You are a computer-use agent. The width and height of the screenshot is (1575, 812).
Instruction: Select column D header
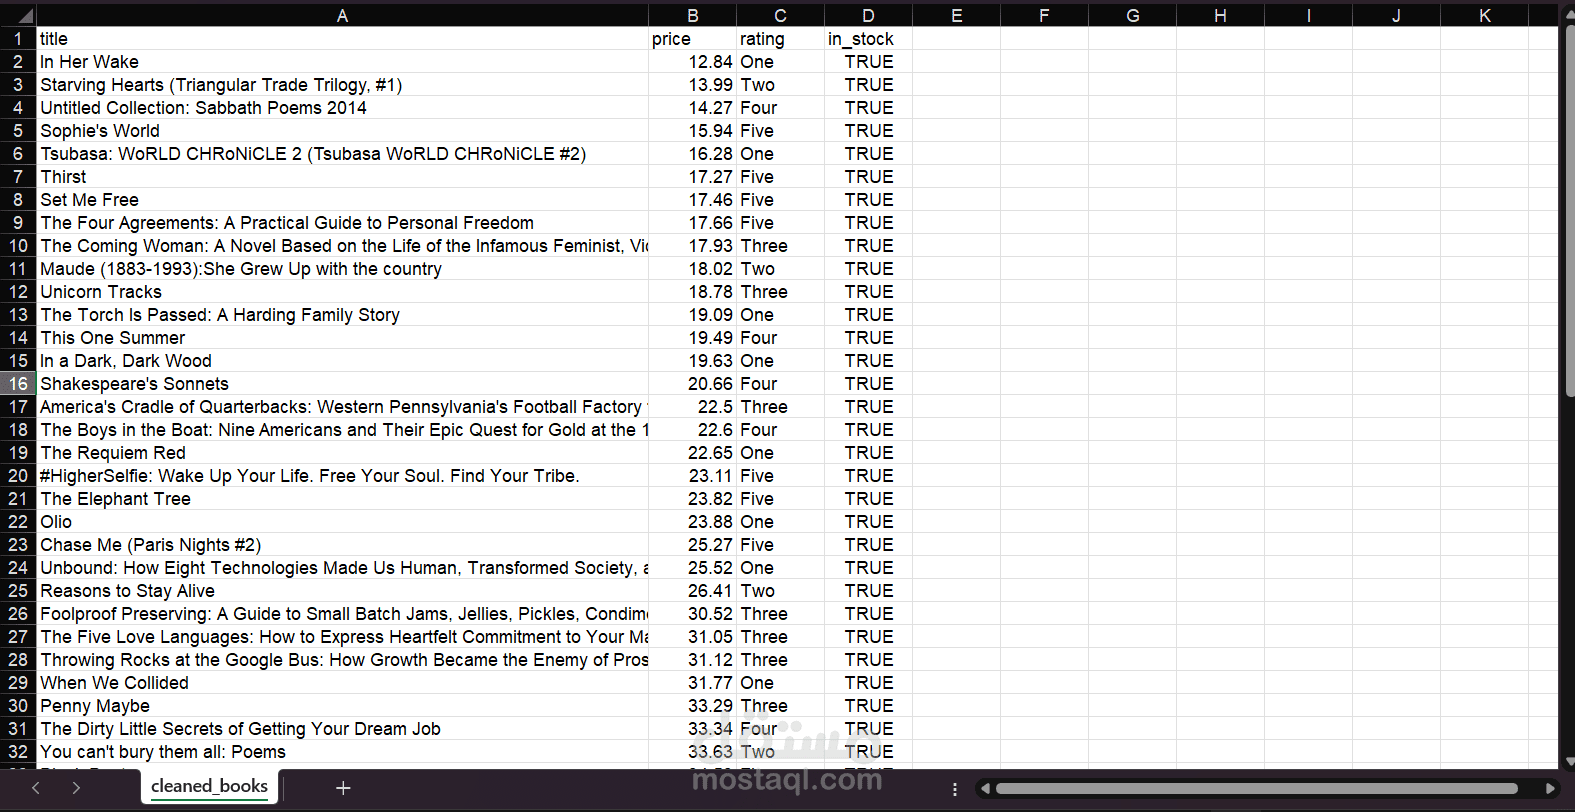[868, 15]
